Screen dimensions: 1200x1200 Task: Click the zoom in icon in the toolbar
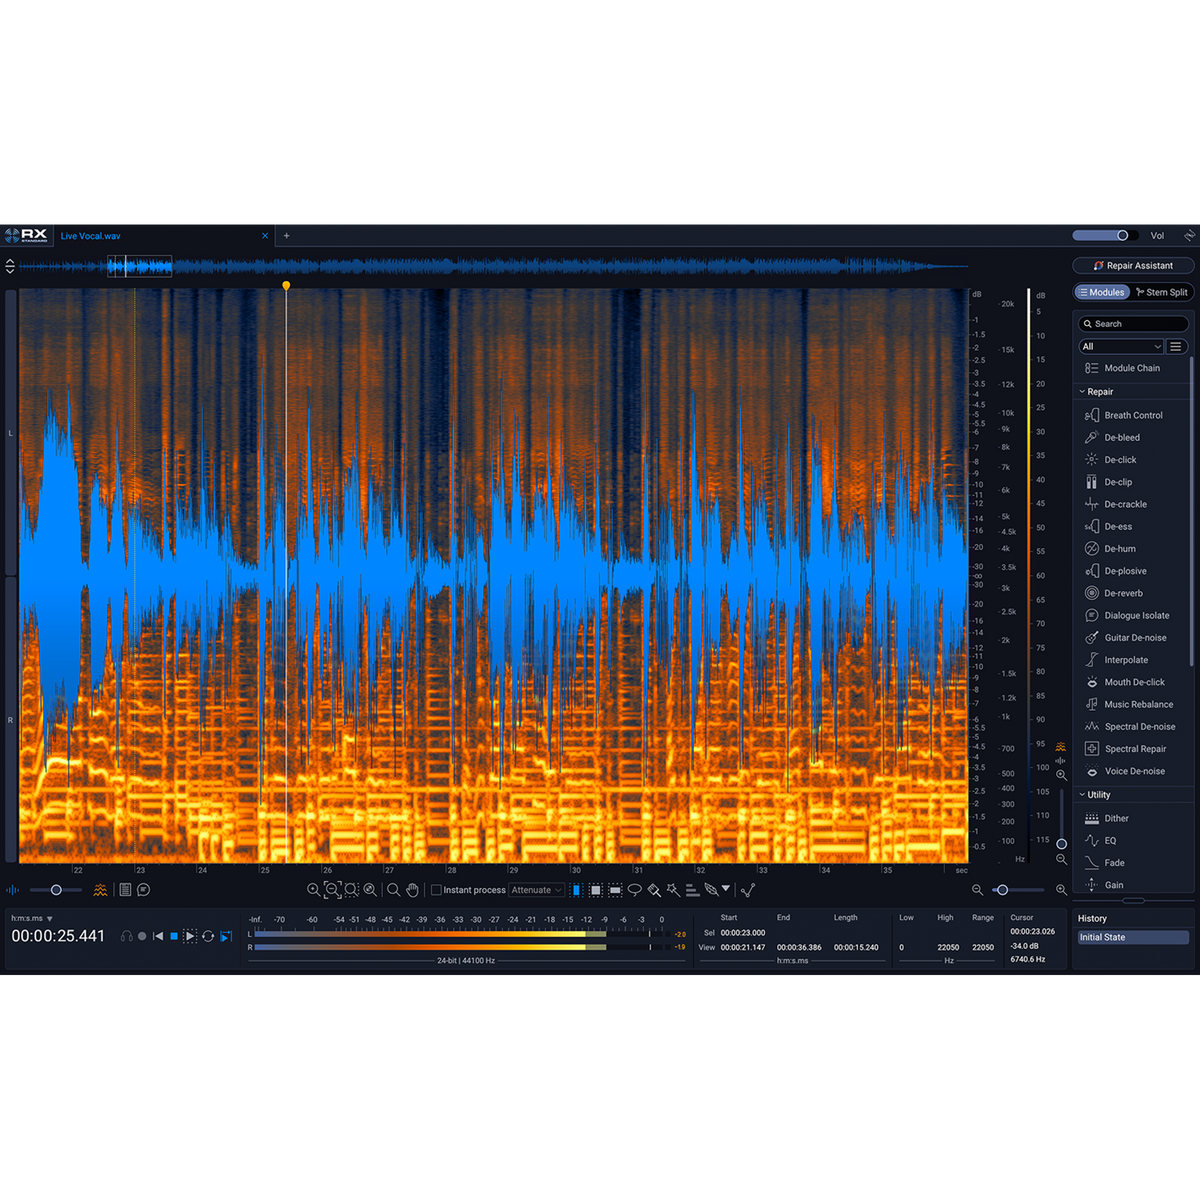click(x=314, y=890)
